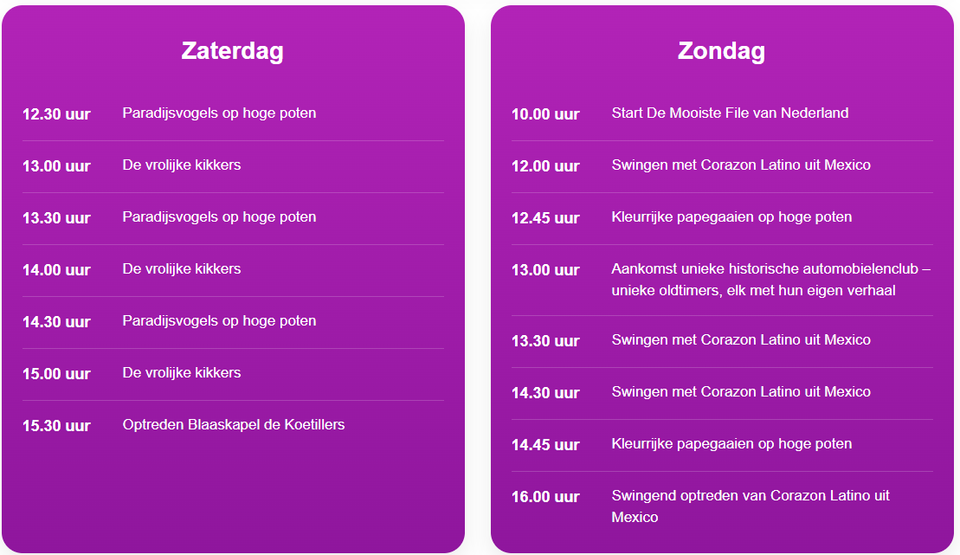Select the 12.30 uur Paradijsvogels entry
The image size is (960, 555).
(219, 113)
